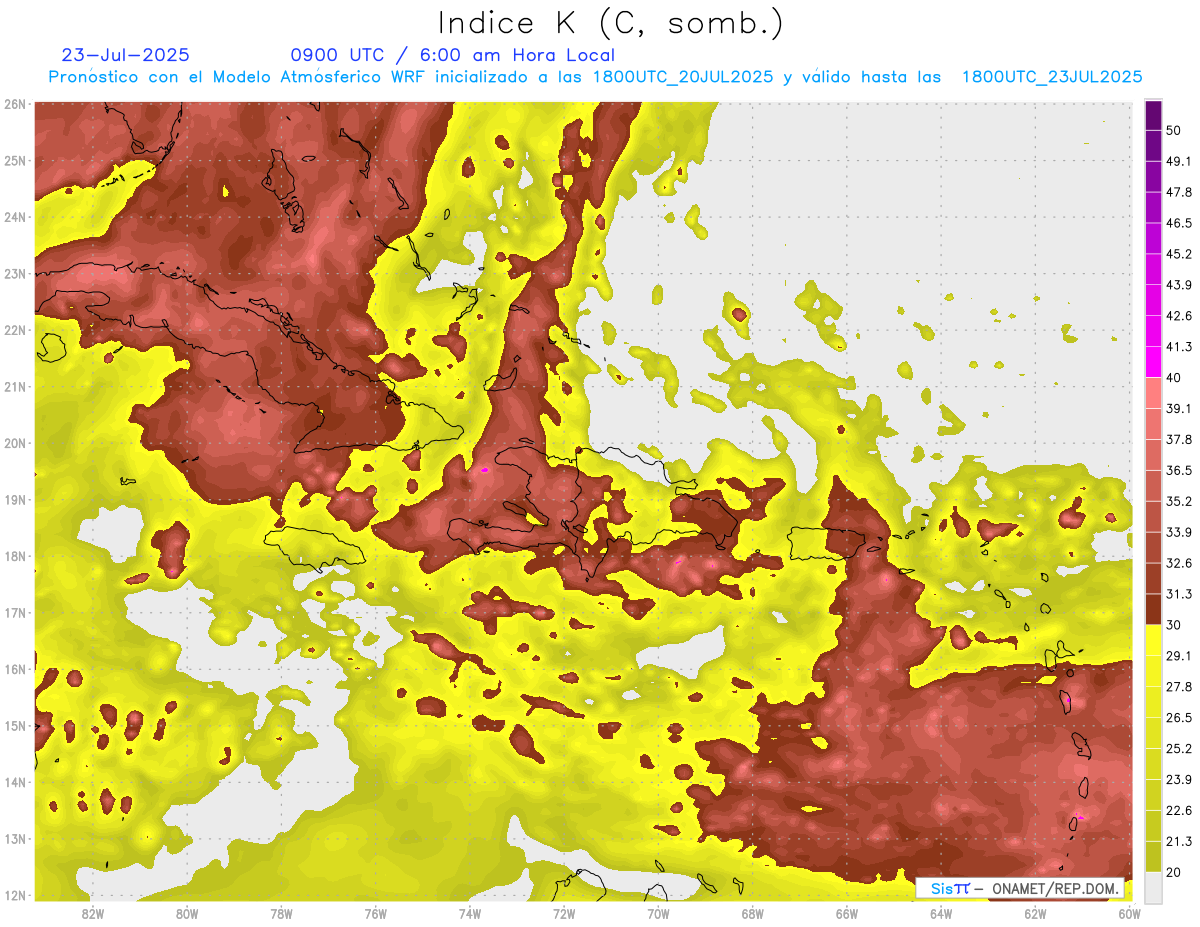Click the '31.3' value on the color scale
1200x927 pixels.
coord(1179,594)
